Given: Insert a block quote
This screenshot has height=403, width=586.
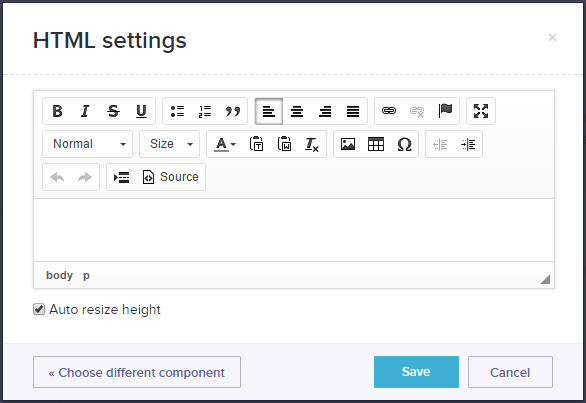Looking at the screenshot, I should 232,111.
